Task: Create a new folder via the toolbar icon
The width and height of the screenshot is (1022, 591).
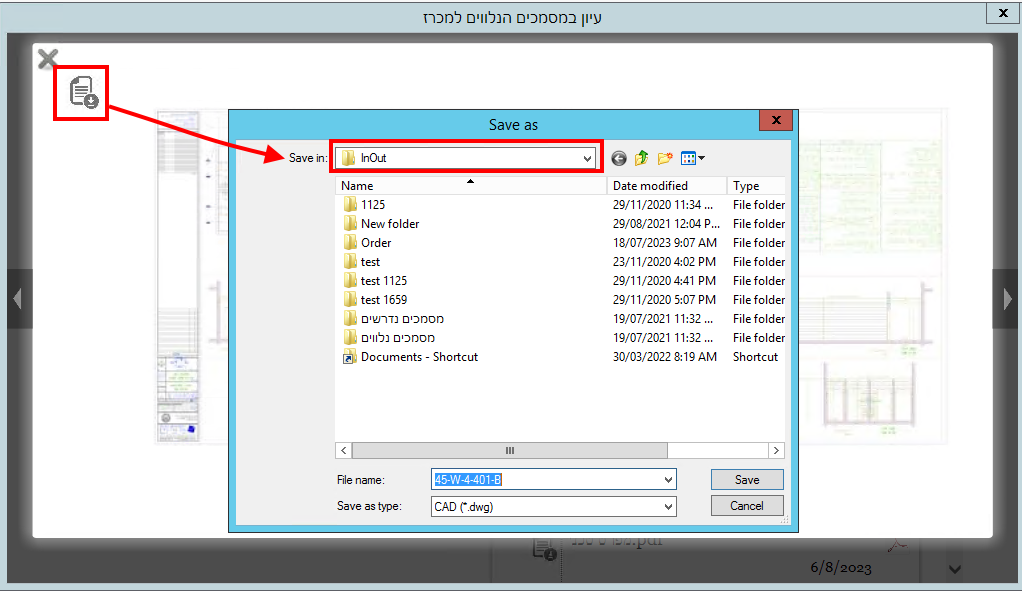Action: [x=665, y=158]
